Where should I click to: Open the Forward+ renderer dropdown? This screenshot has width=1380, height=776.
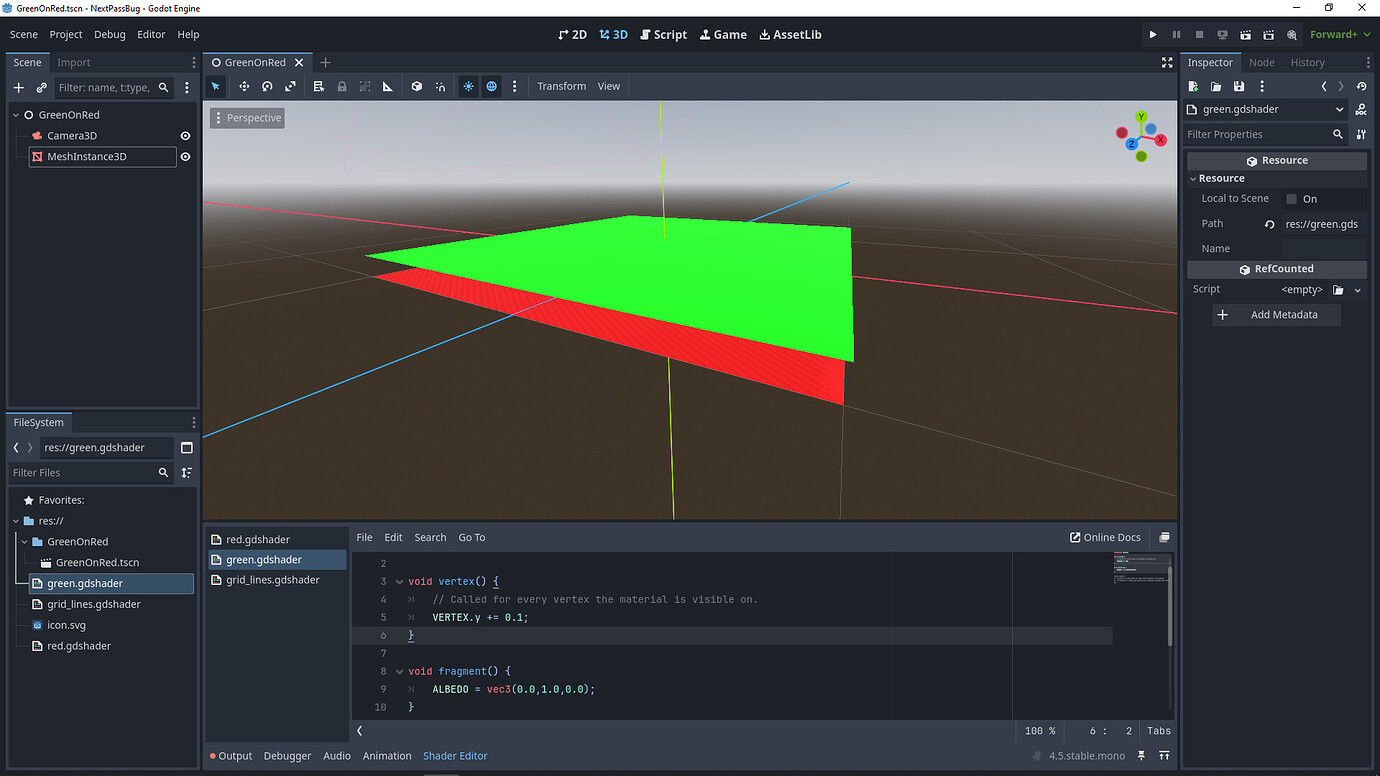point(1340,34)
